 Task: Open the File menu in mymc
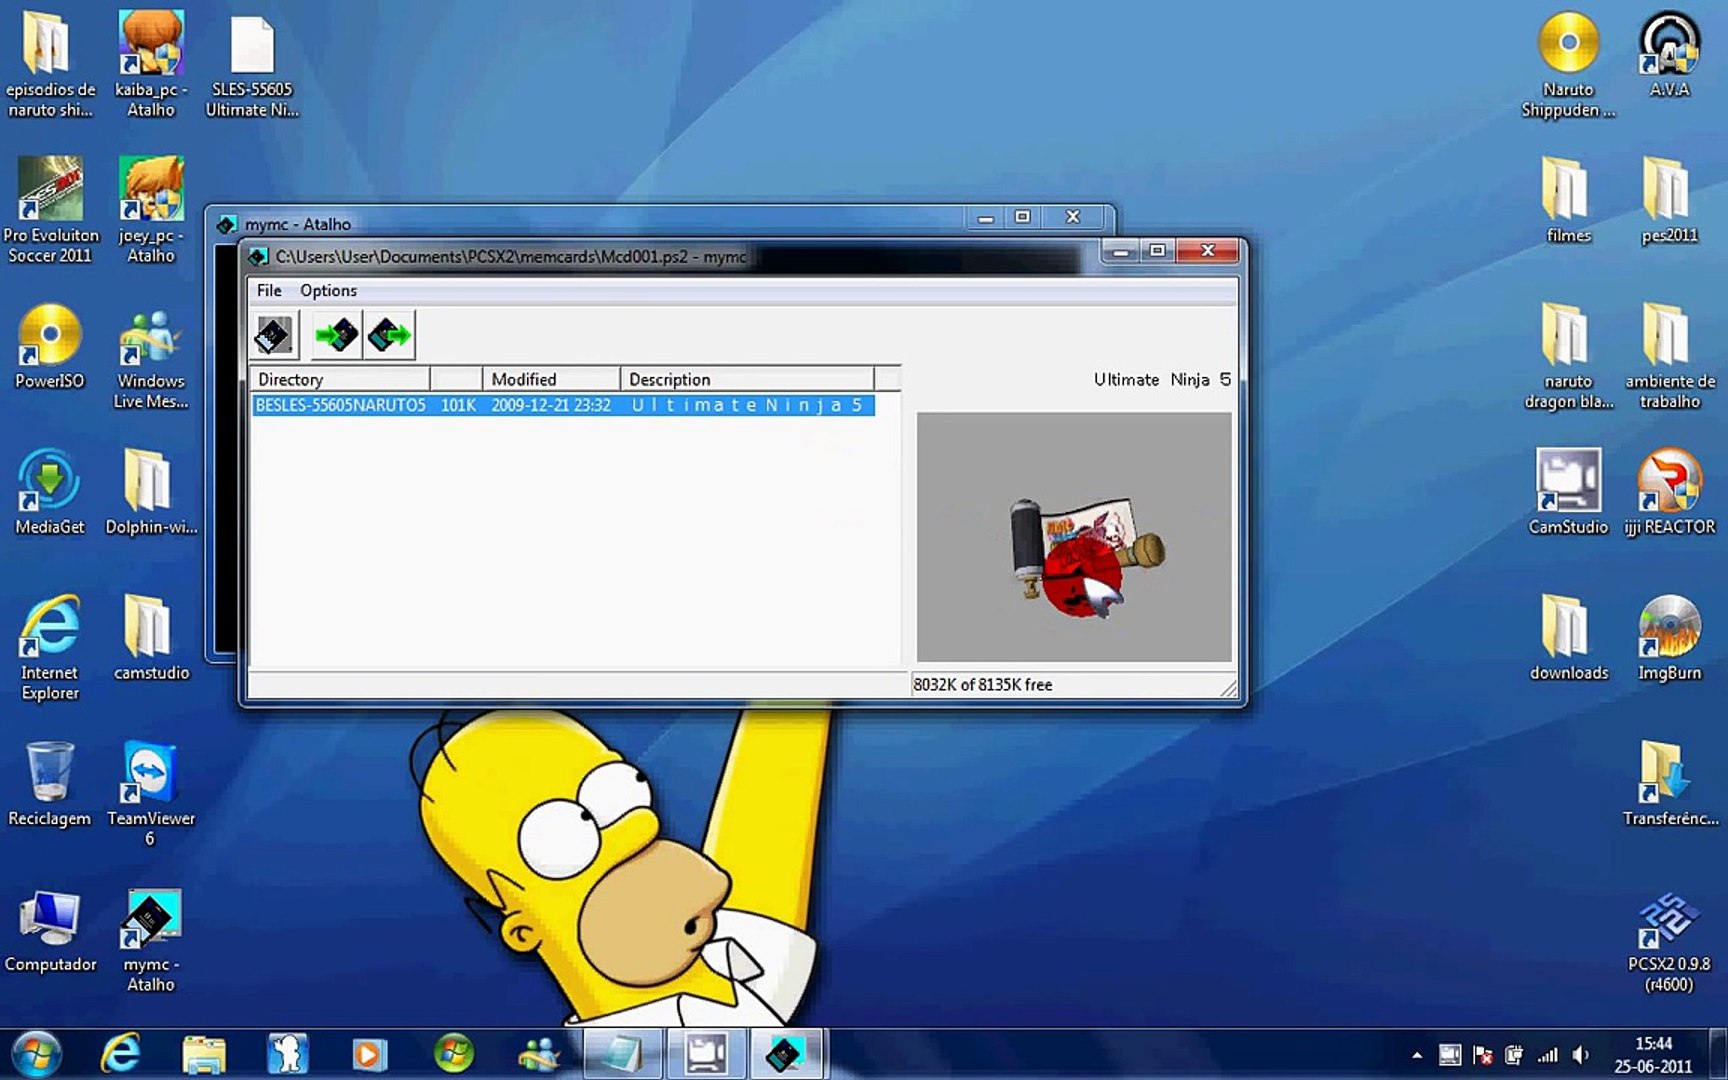[269, 291]
